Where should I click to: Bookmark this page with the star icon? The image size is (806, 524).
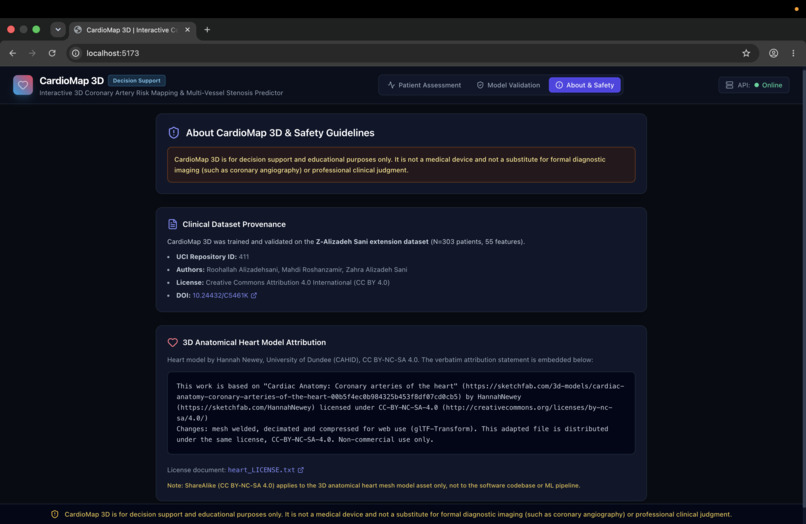point(746,53)
